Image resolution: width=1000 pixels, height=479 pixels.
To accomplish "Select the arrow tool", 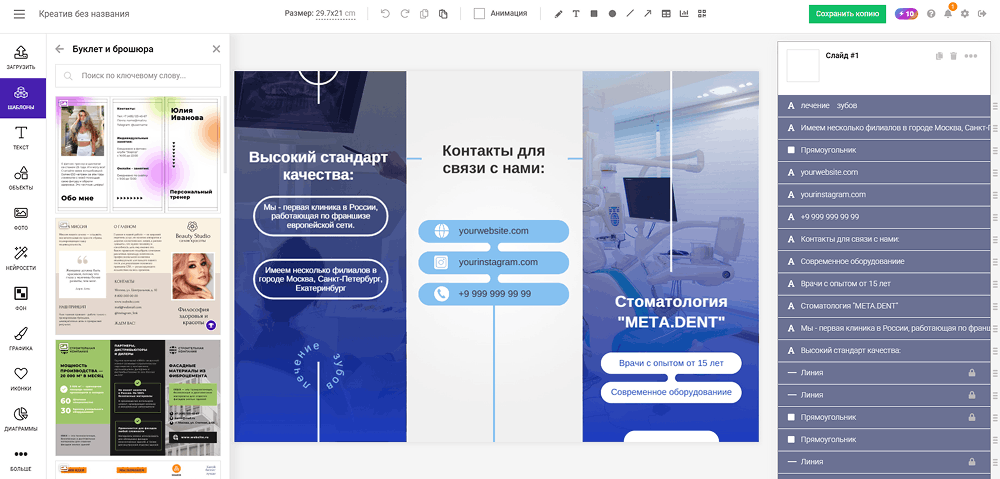I will click(x=648, y=13).
